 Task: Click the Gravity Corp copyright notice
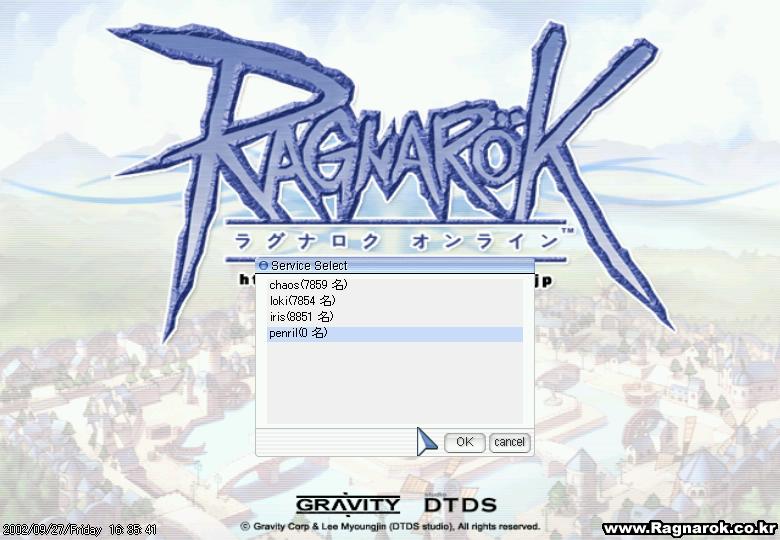[390, 526]
